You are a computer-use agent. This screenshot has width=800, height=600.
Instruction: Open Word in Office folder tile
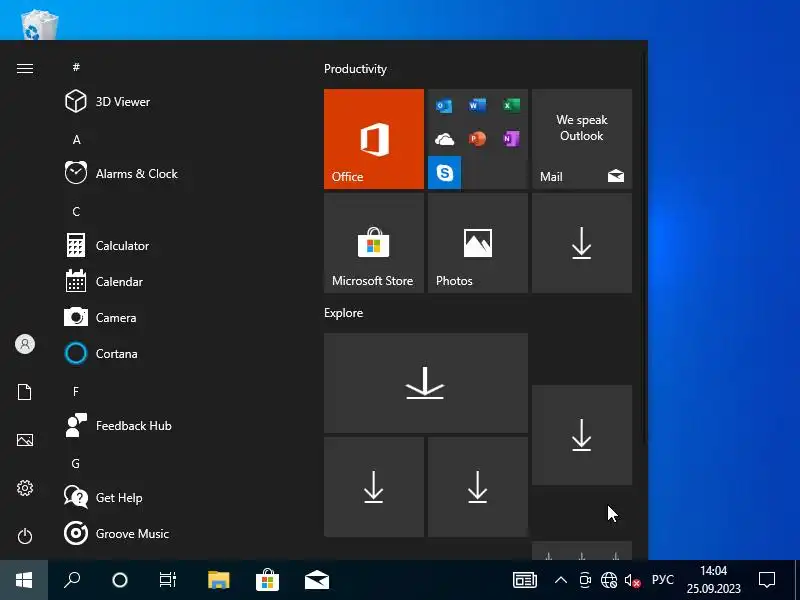(478, 105)
